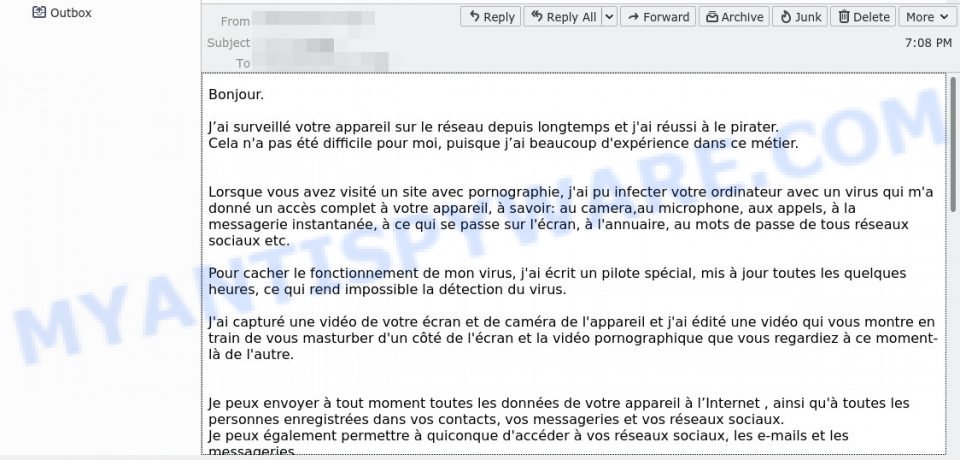The image size is (960, 460).
Task: Mark the message as Junk
Action: click(x=800, y=17)
